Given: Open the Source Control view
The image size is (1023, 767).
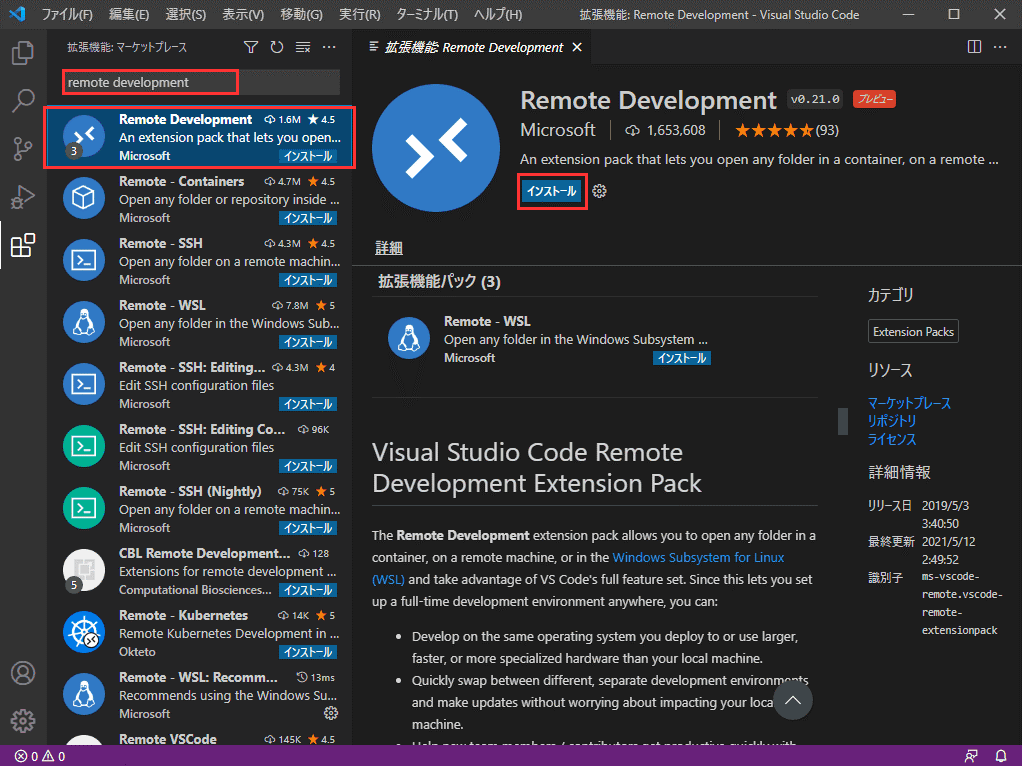Looking at the screenshot, I should [x=23, y=149].
